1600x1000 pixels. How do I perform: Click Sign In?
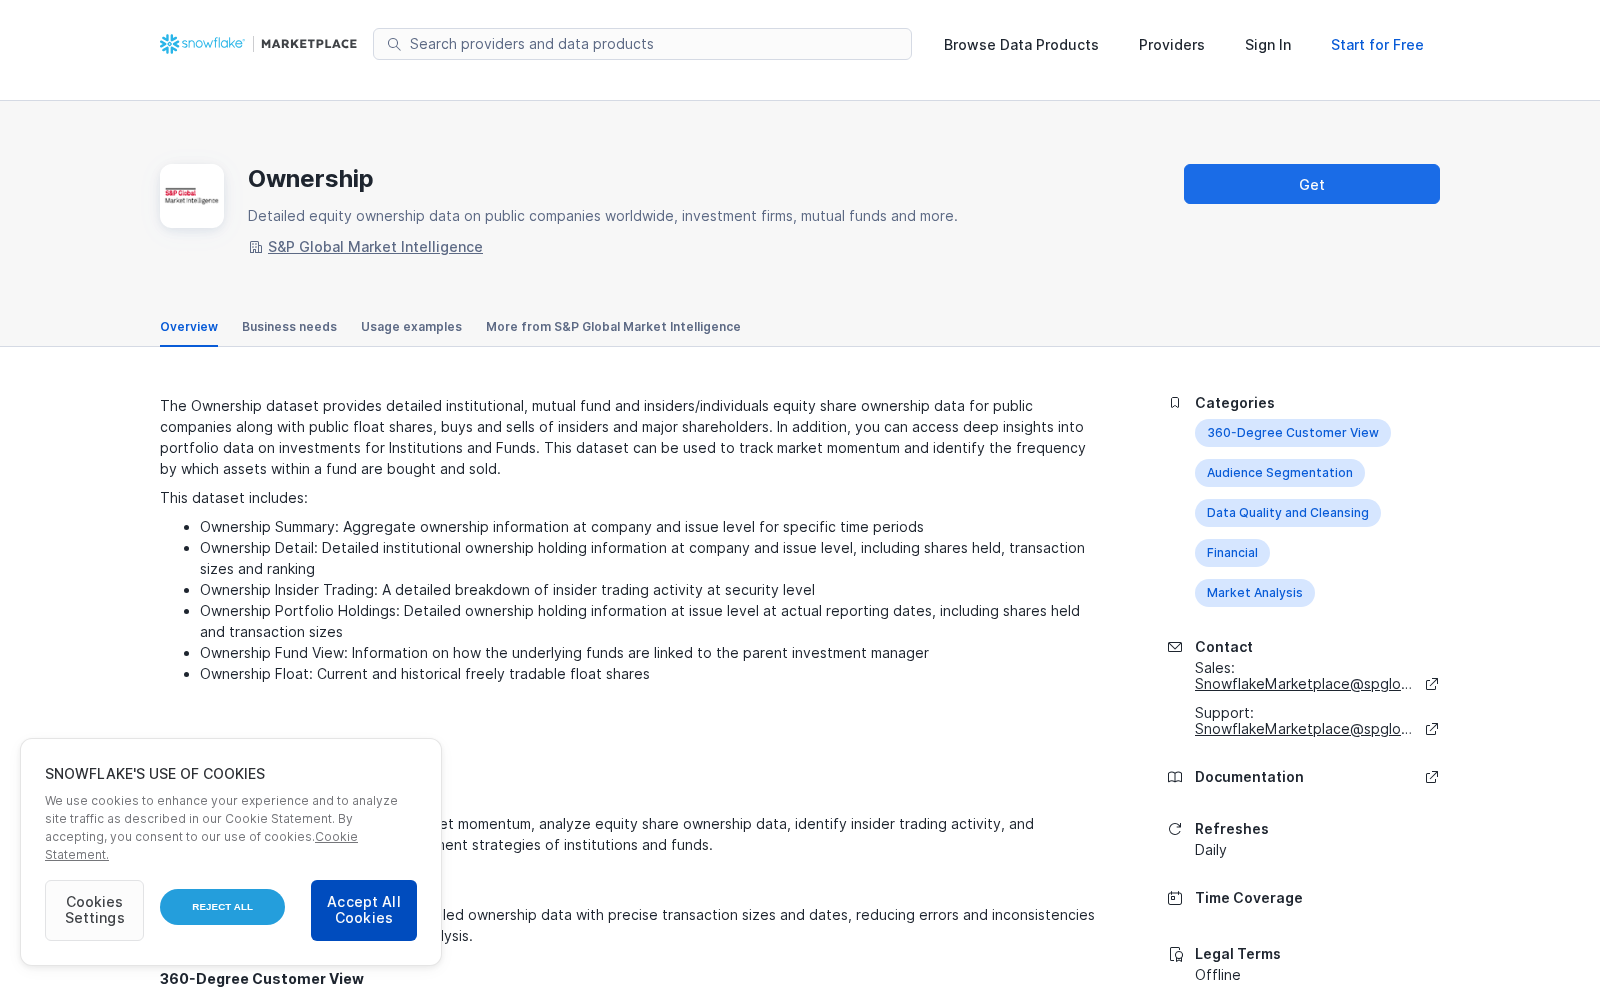tap(1268, 45)
